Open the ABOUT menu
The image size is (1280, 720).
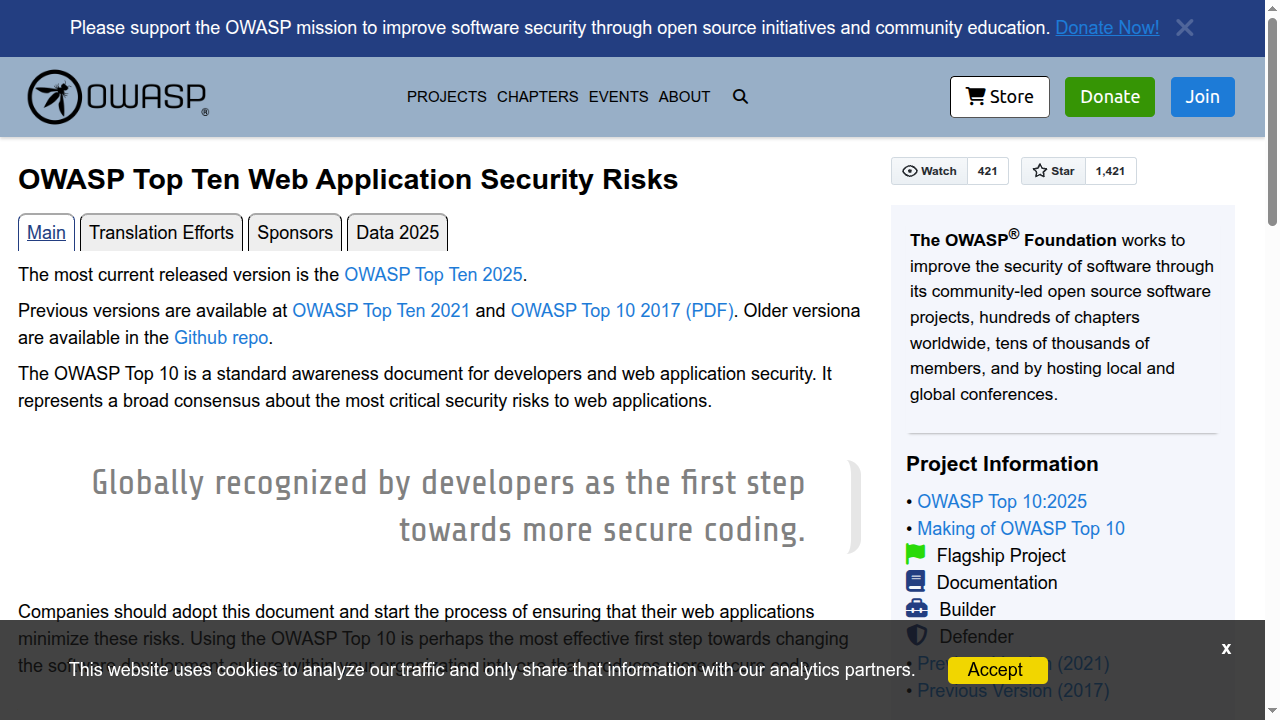[684, 97]
